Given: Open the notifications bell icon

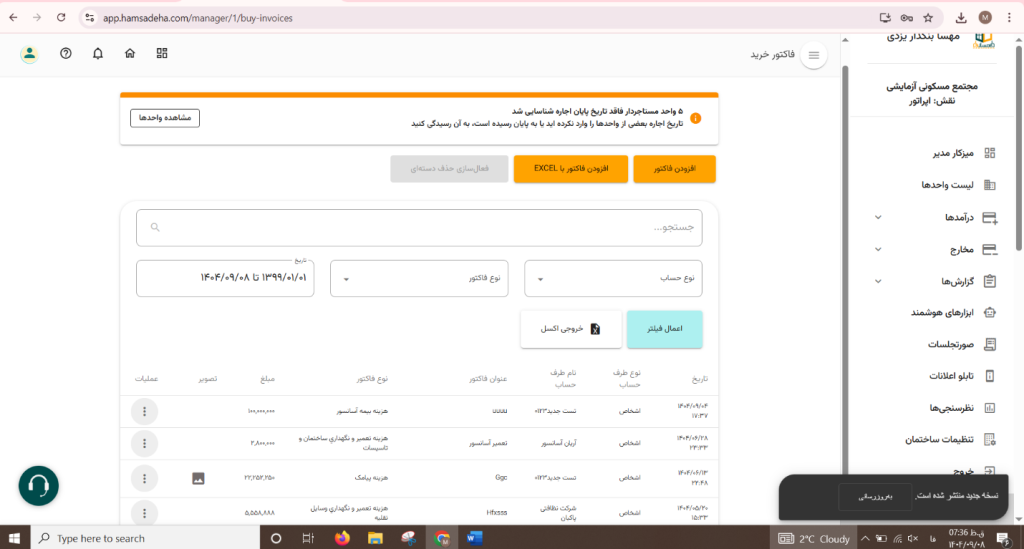Looking at the screenshot, I should click(x=98, y=54).
